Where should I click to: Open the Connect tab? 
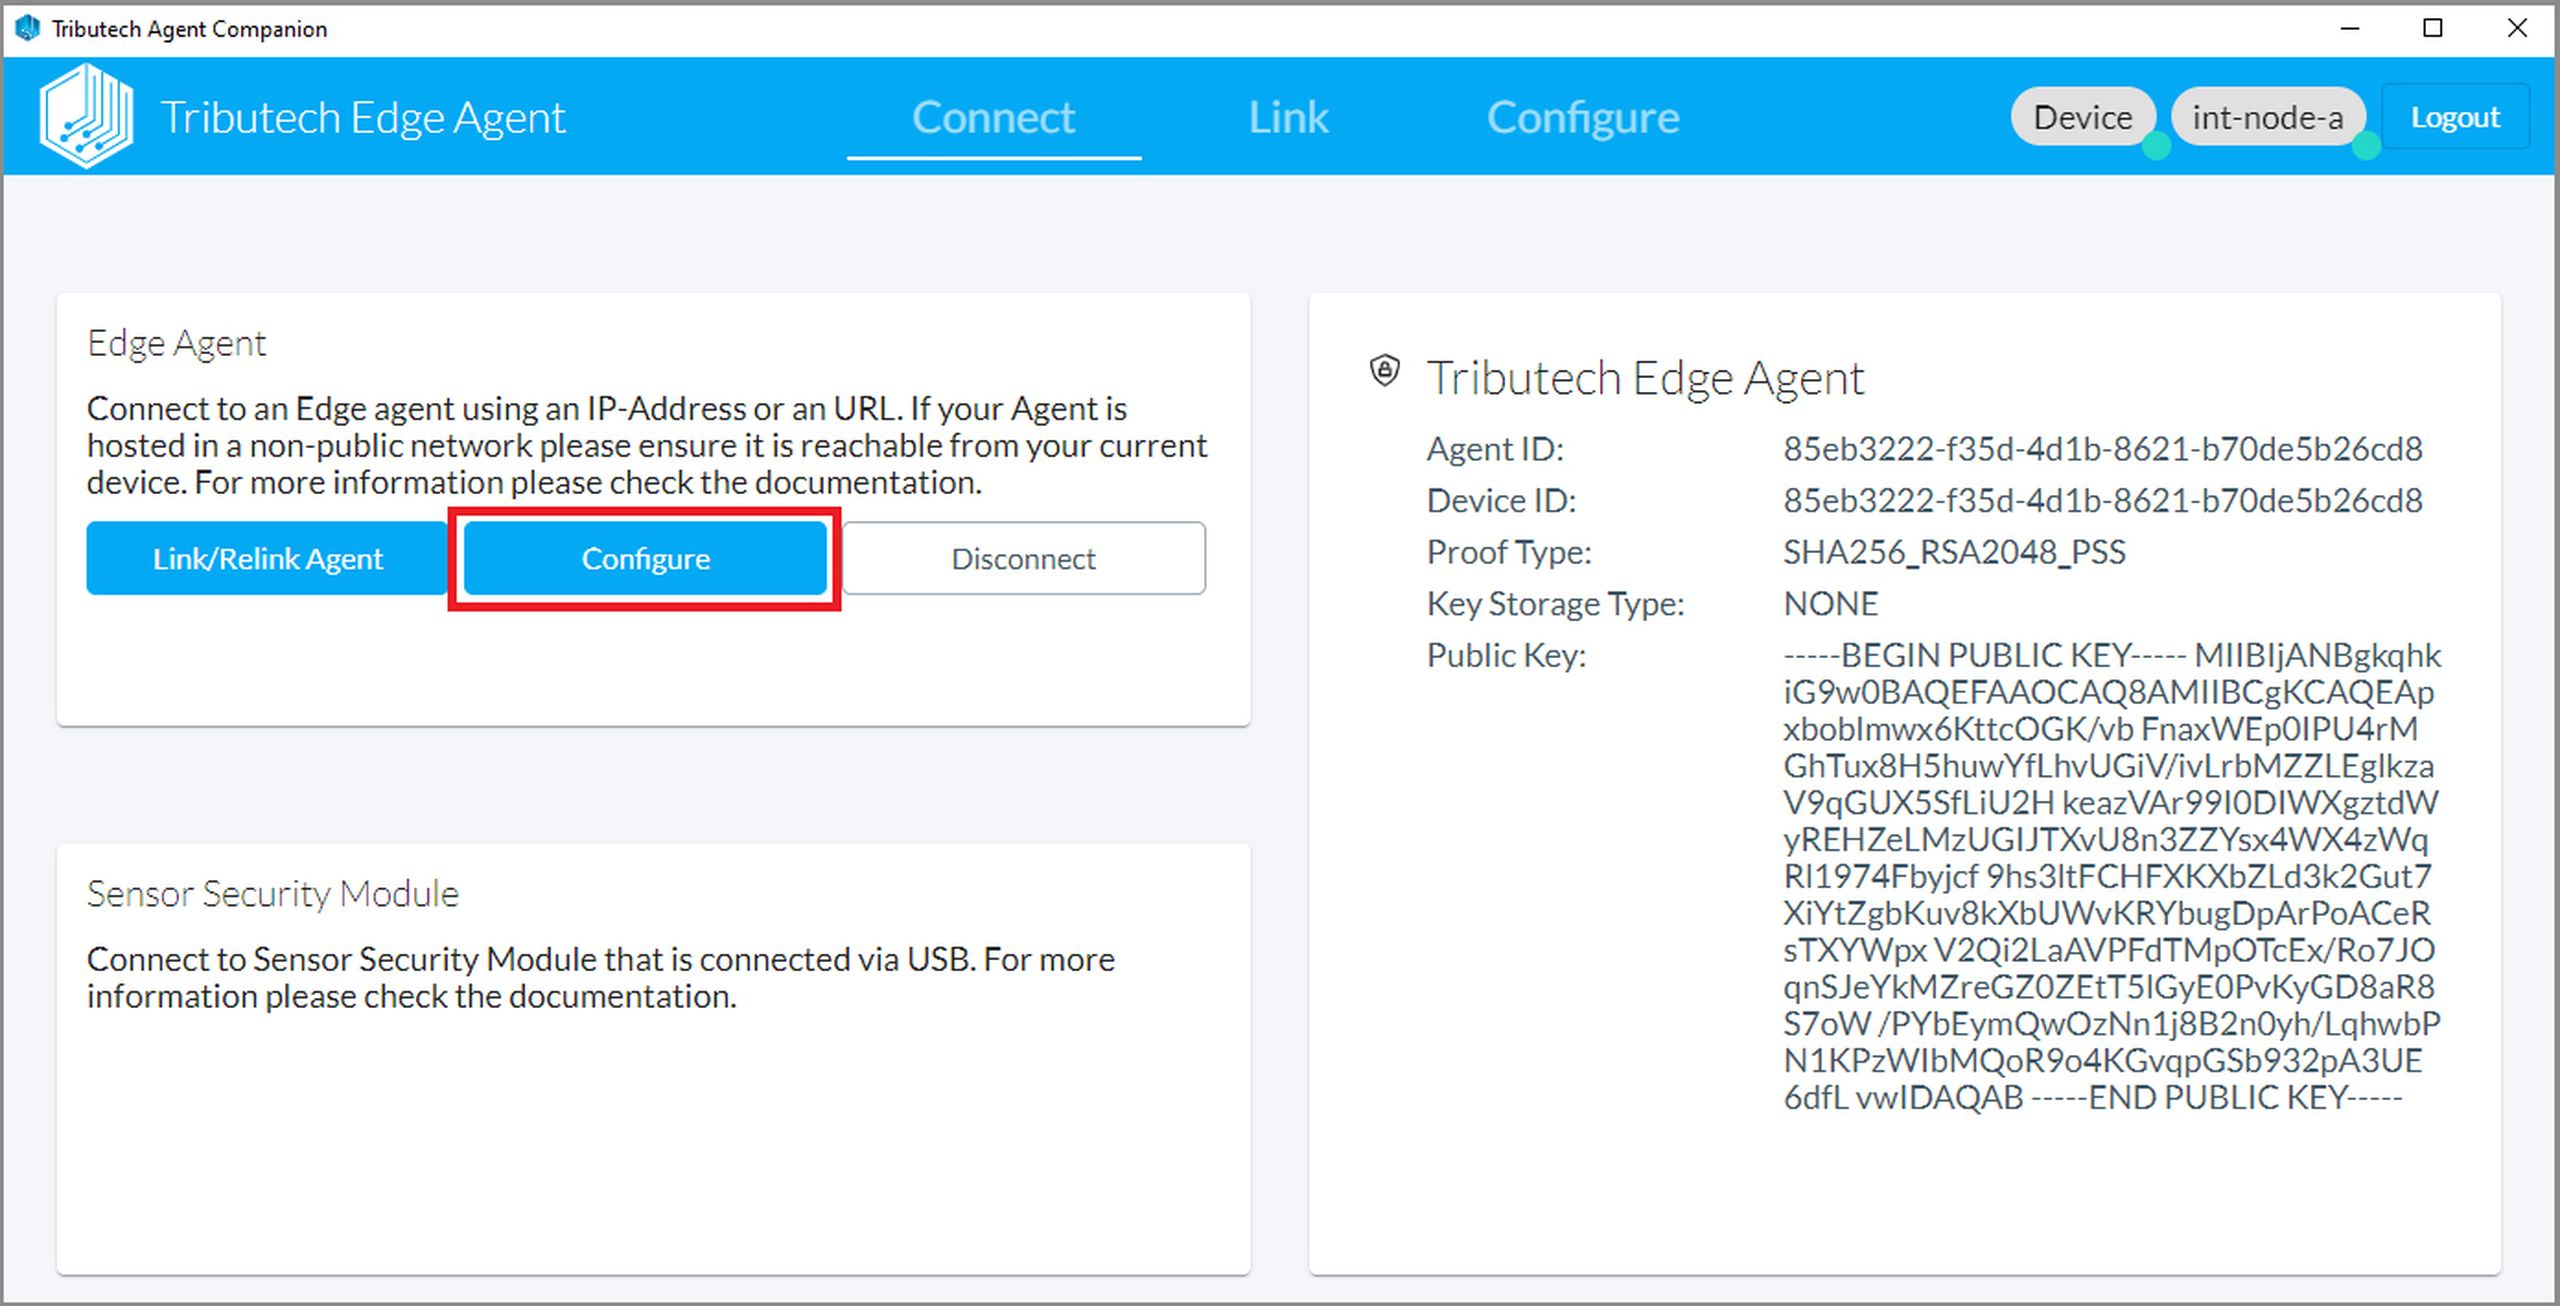pos(993,118)
